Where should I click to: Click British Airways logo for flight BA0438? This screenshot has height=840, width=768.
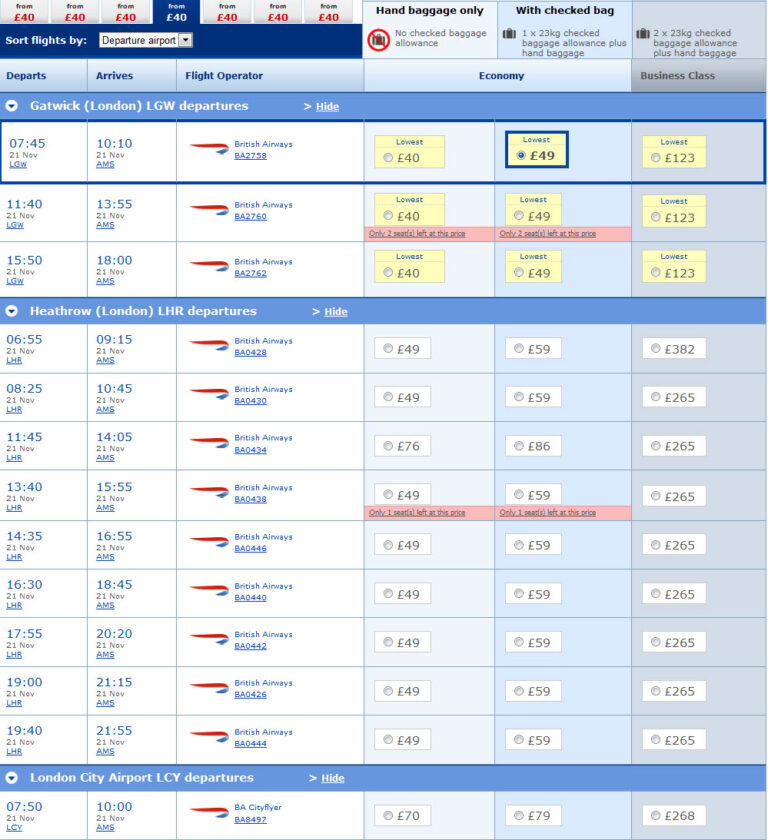tap(209, 491)
